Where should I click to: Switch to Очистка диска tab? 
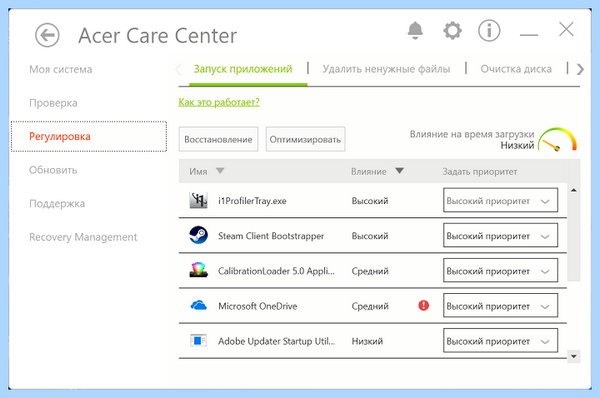click(516, 69)
